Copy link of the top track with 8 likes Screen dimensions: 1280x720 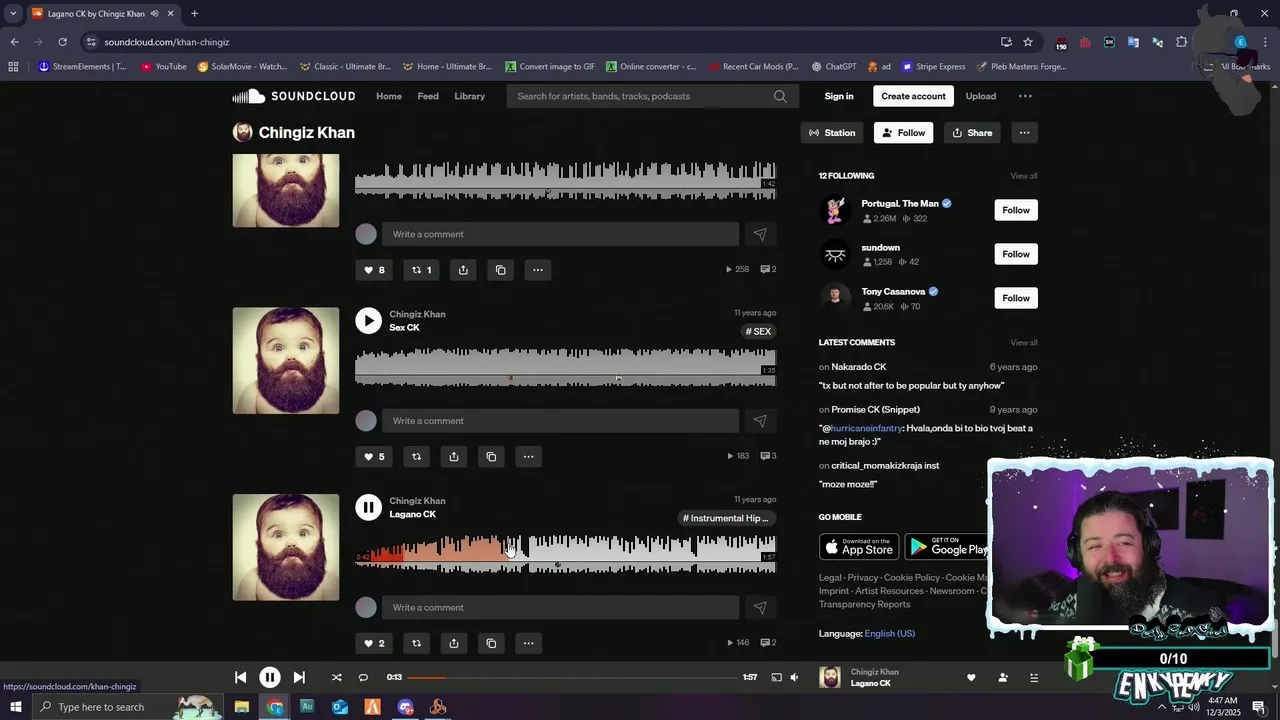point(501,270)
